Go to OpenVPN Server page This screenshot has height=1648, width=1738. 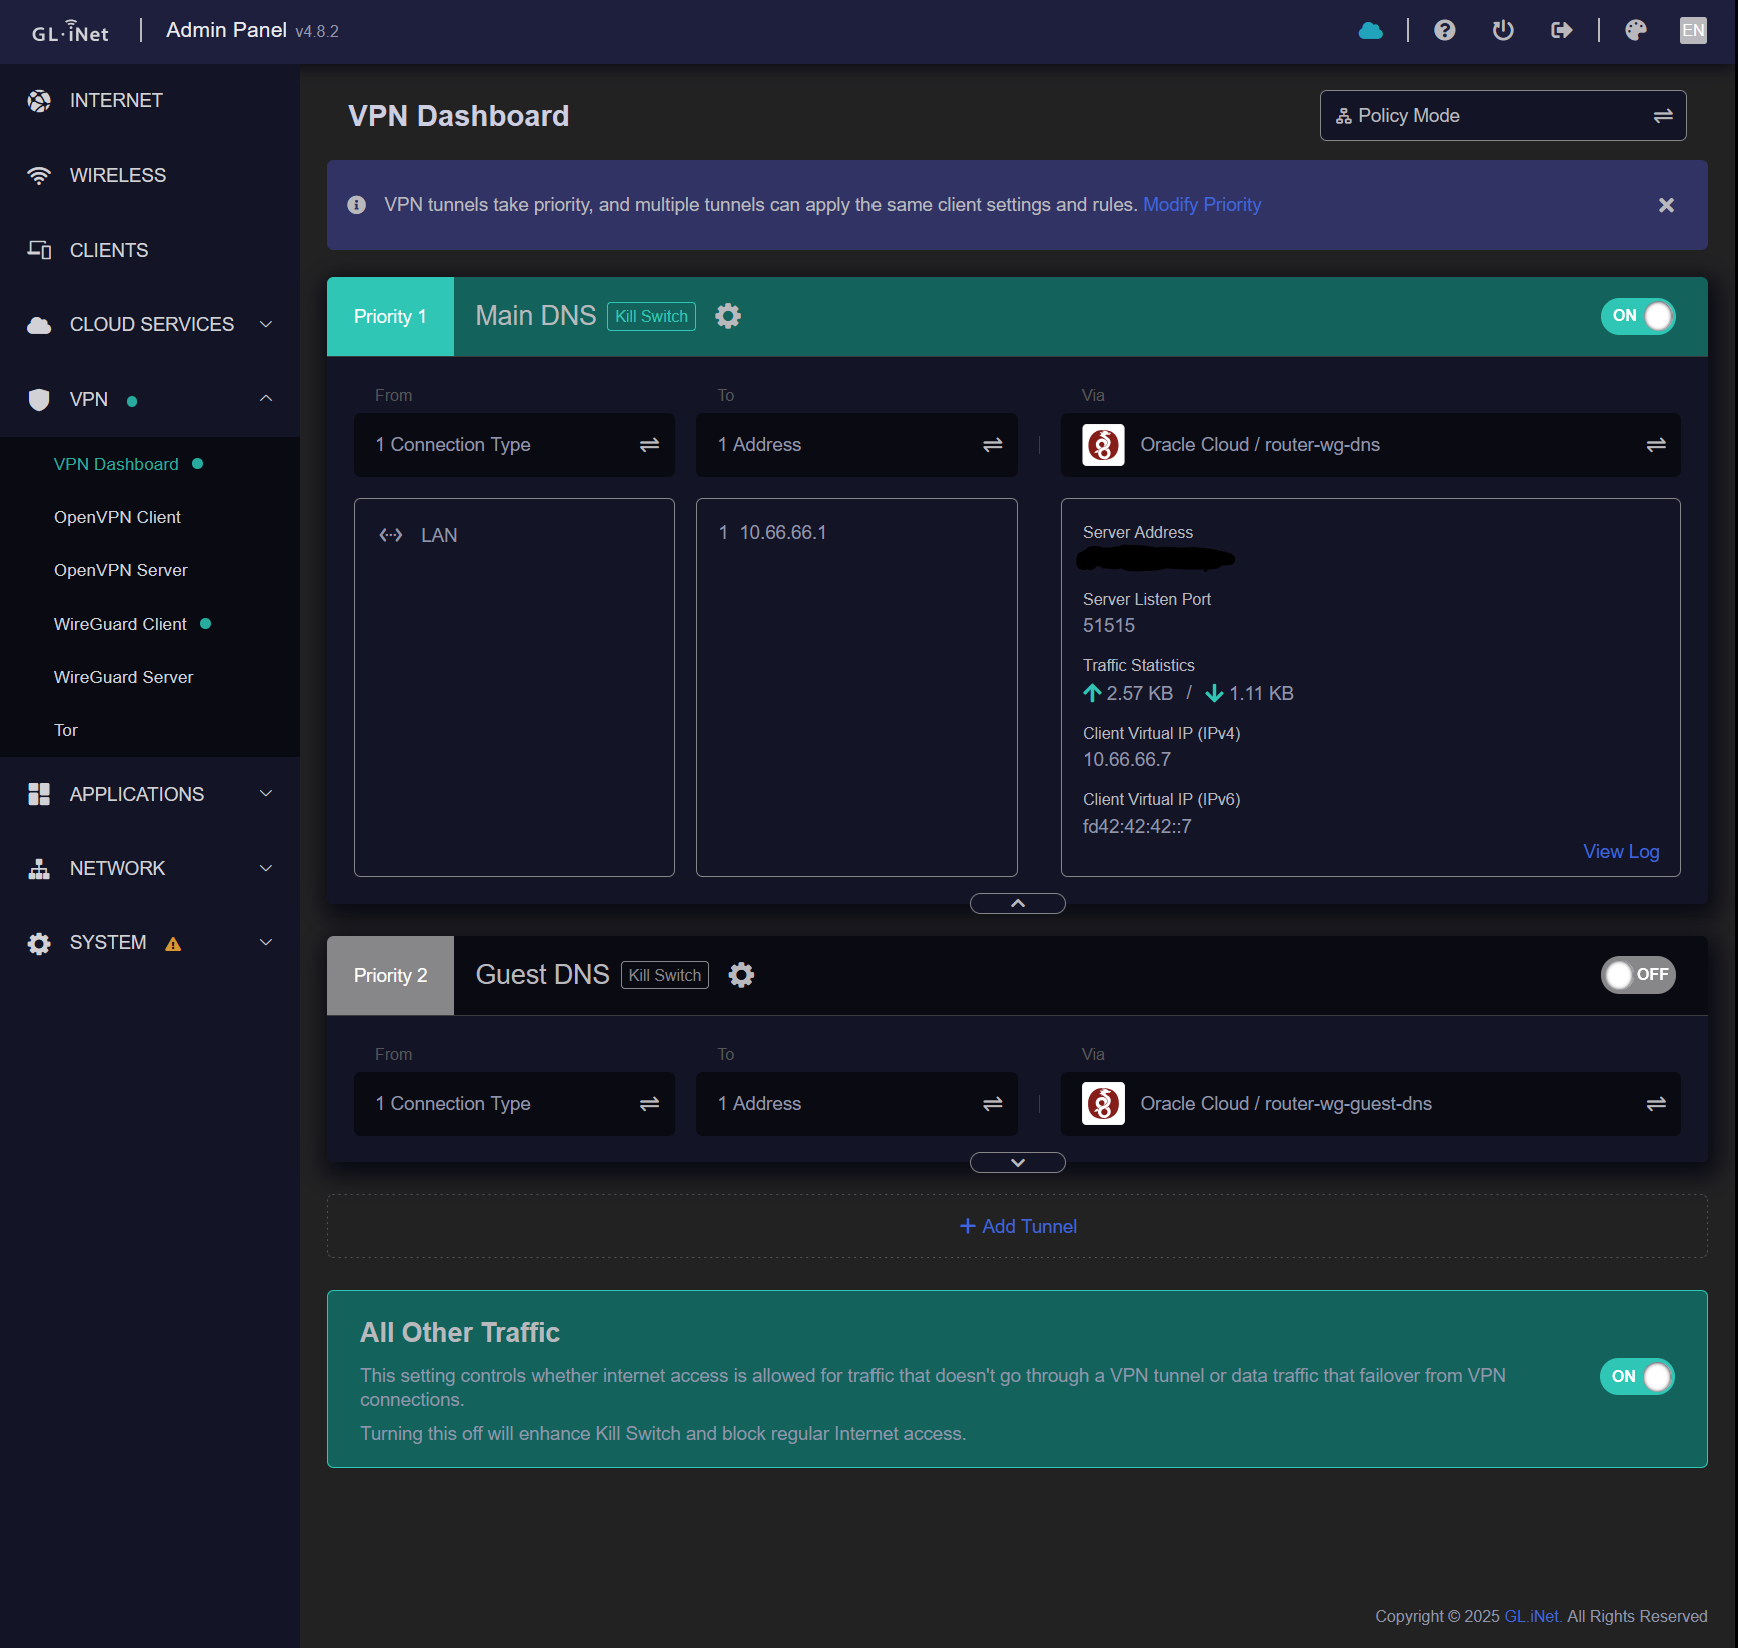121,570
